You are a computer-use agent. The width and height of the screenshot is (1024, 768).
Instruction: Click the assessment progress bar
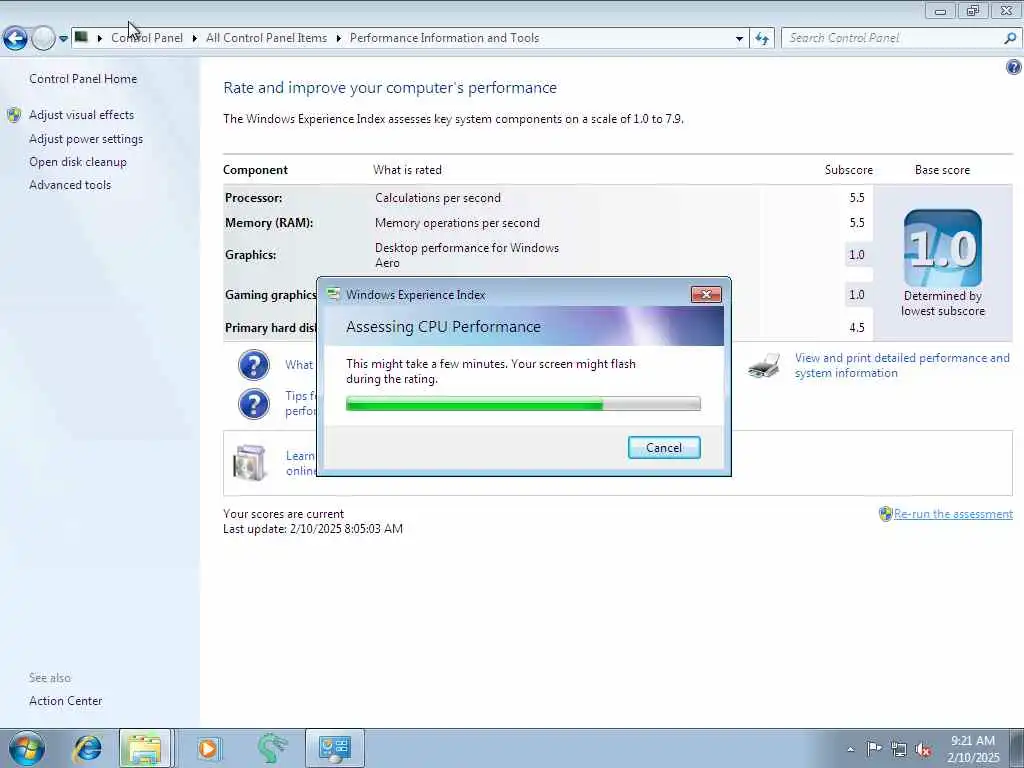tap(523, 404)
